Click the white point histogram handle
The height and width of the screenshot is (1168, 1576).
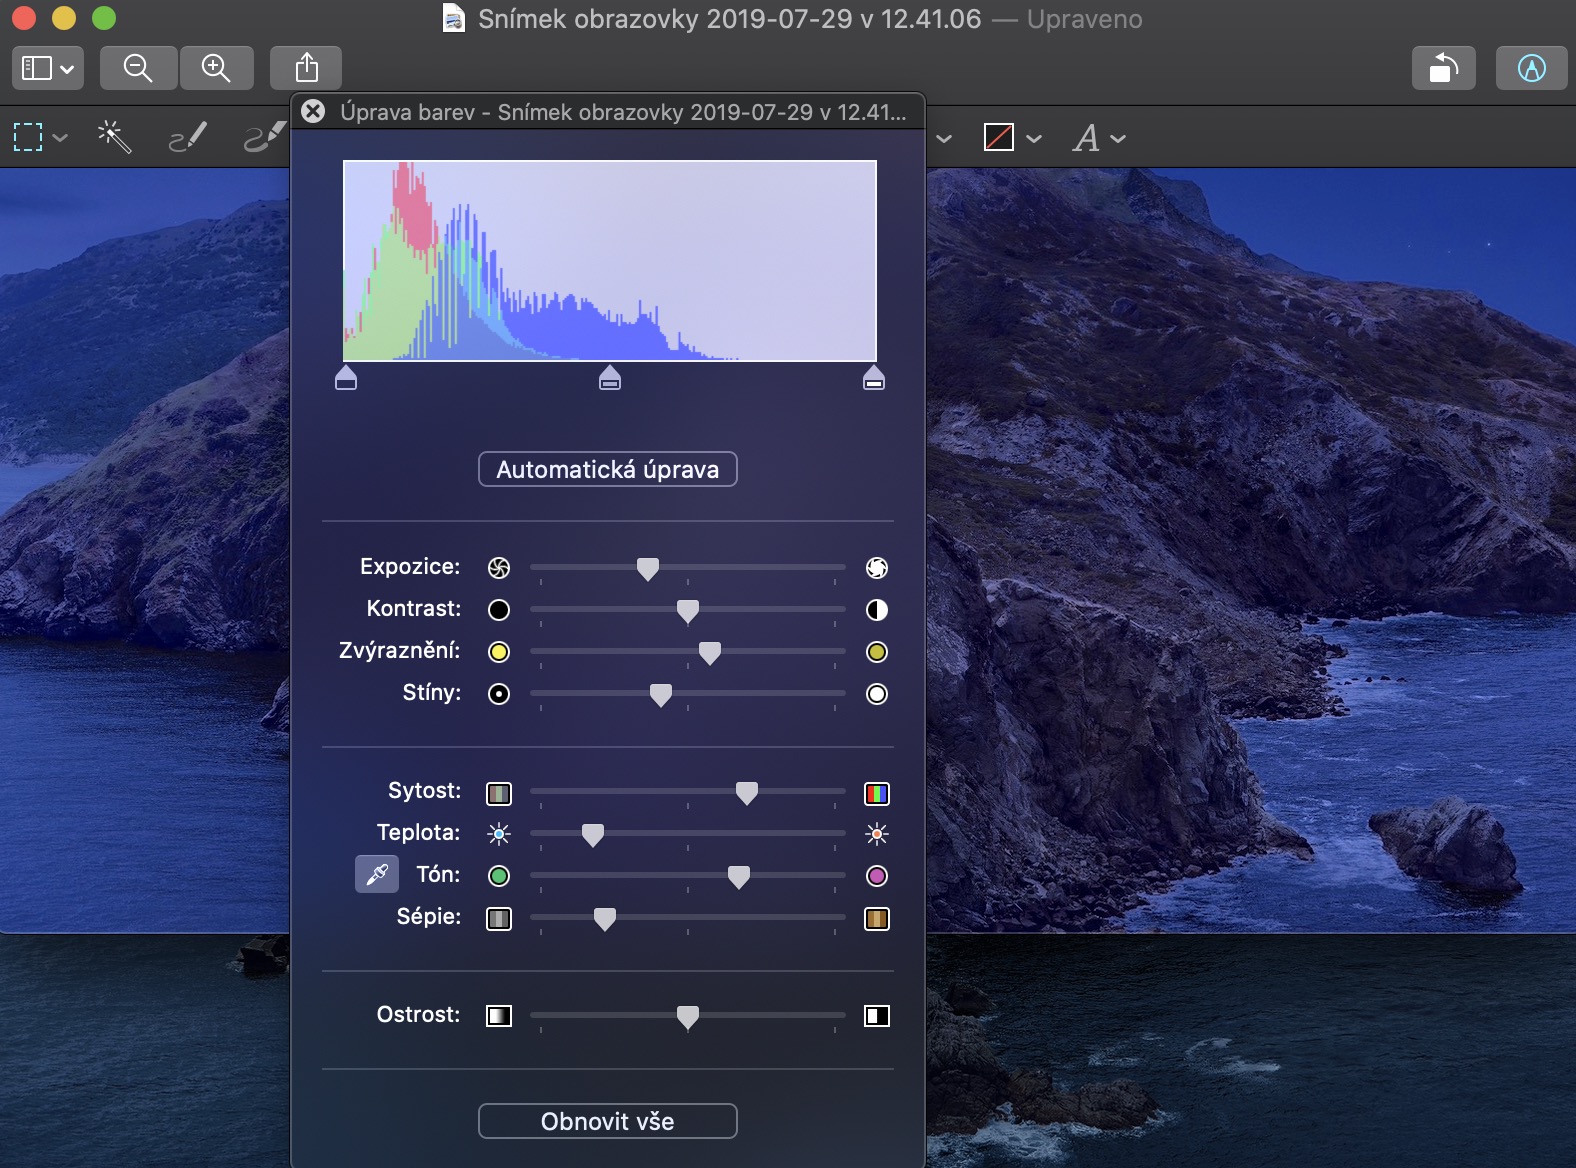(x=874, y=378)
